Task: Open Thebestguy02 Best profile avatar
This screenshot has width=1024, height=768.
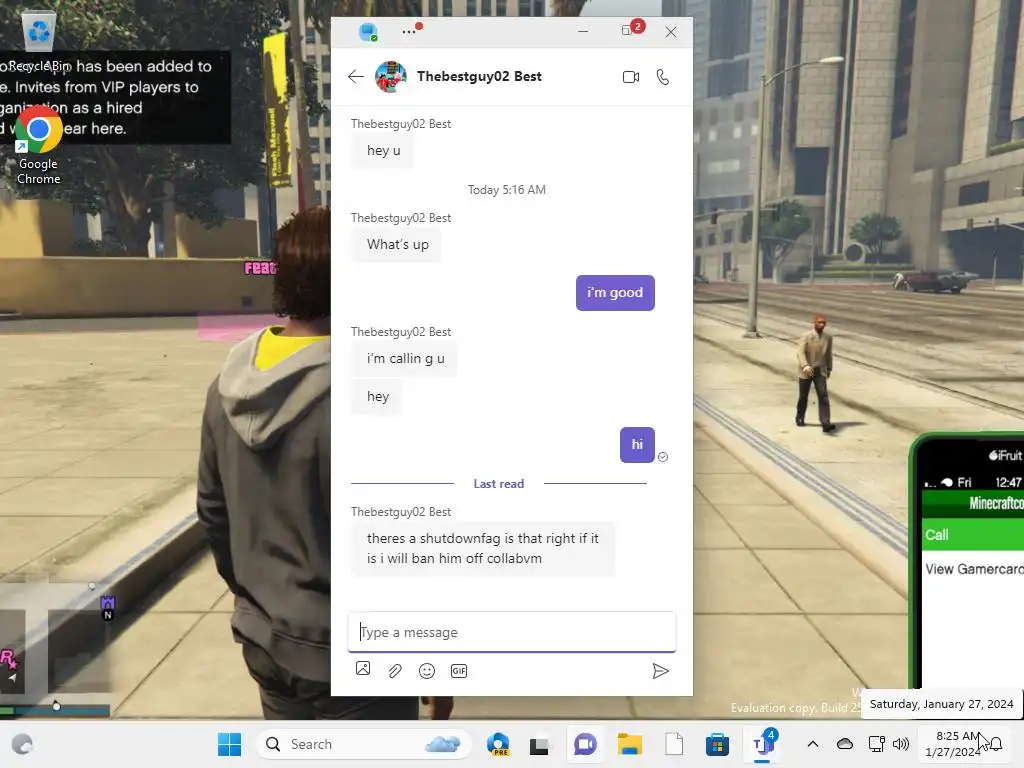Action: pyautogui.click(x=391, y=77)
